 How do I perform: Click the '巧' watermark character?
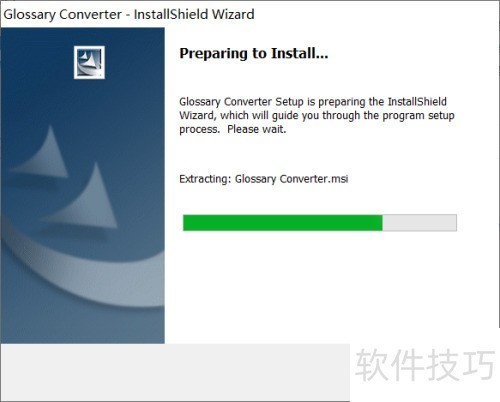[480, 365]
